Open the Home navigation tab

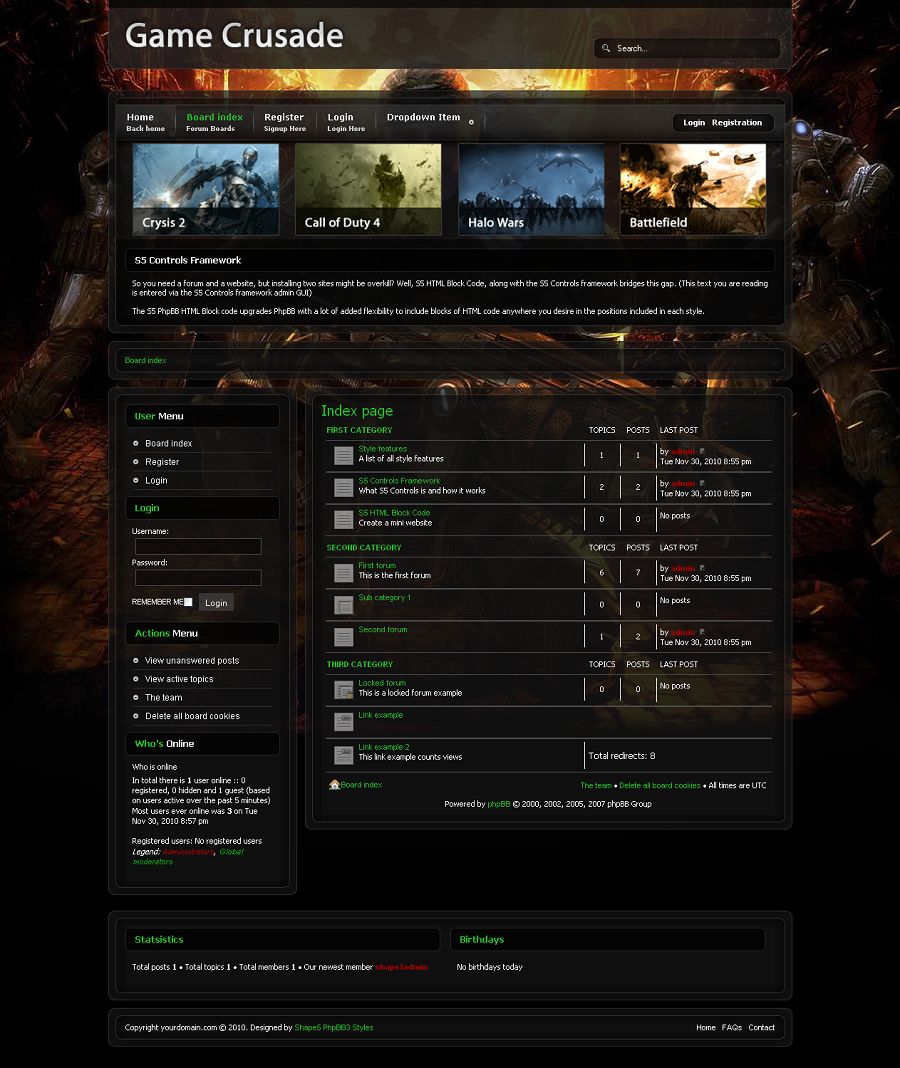(145, 122)
